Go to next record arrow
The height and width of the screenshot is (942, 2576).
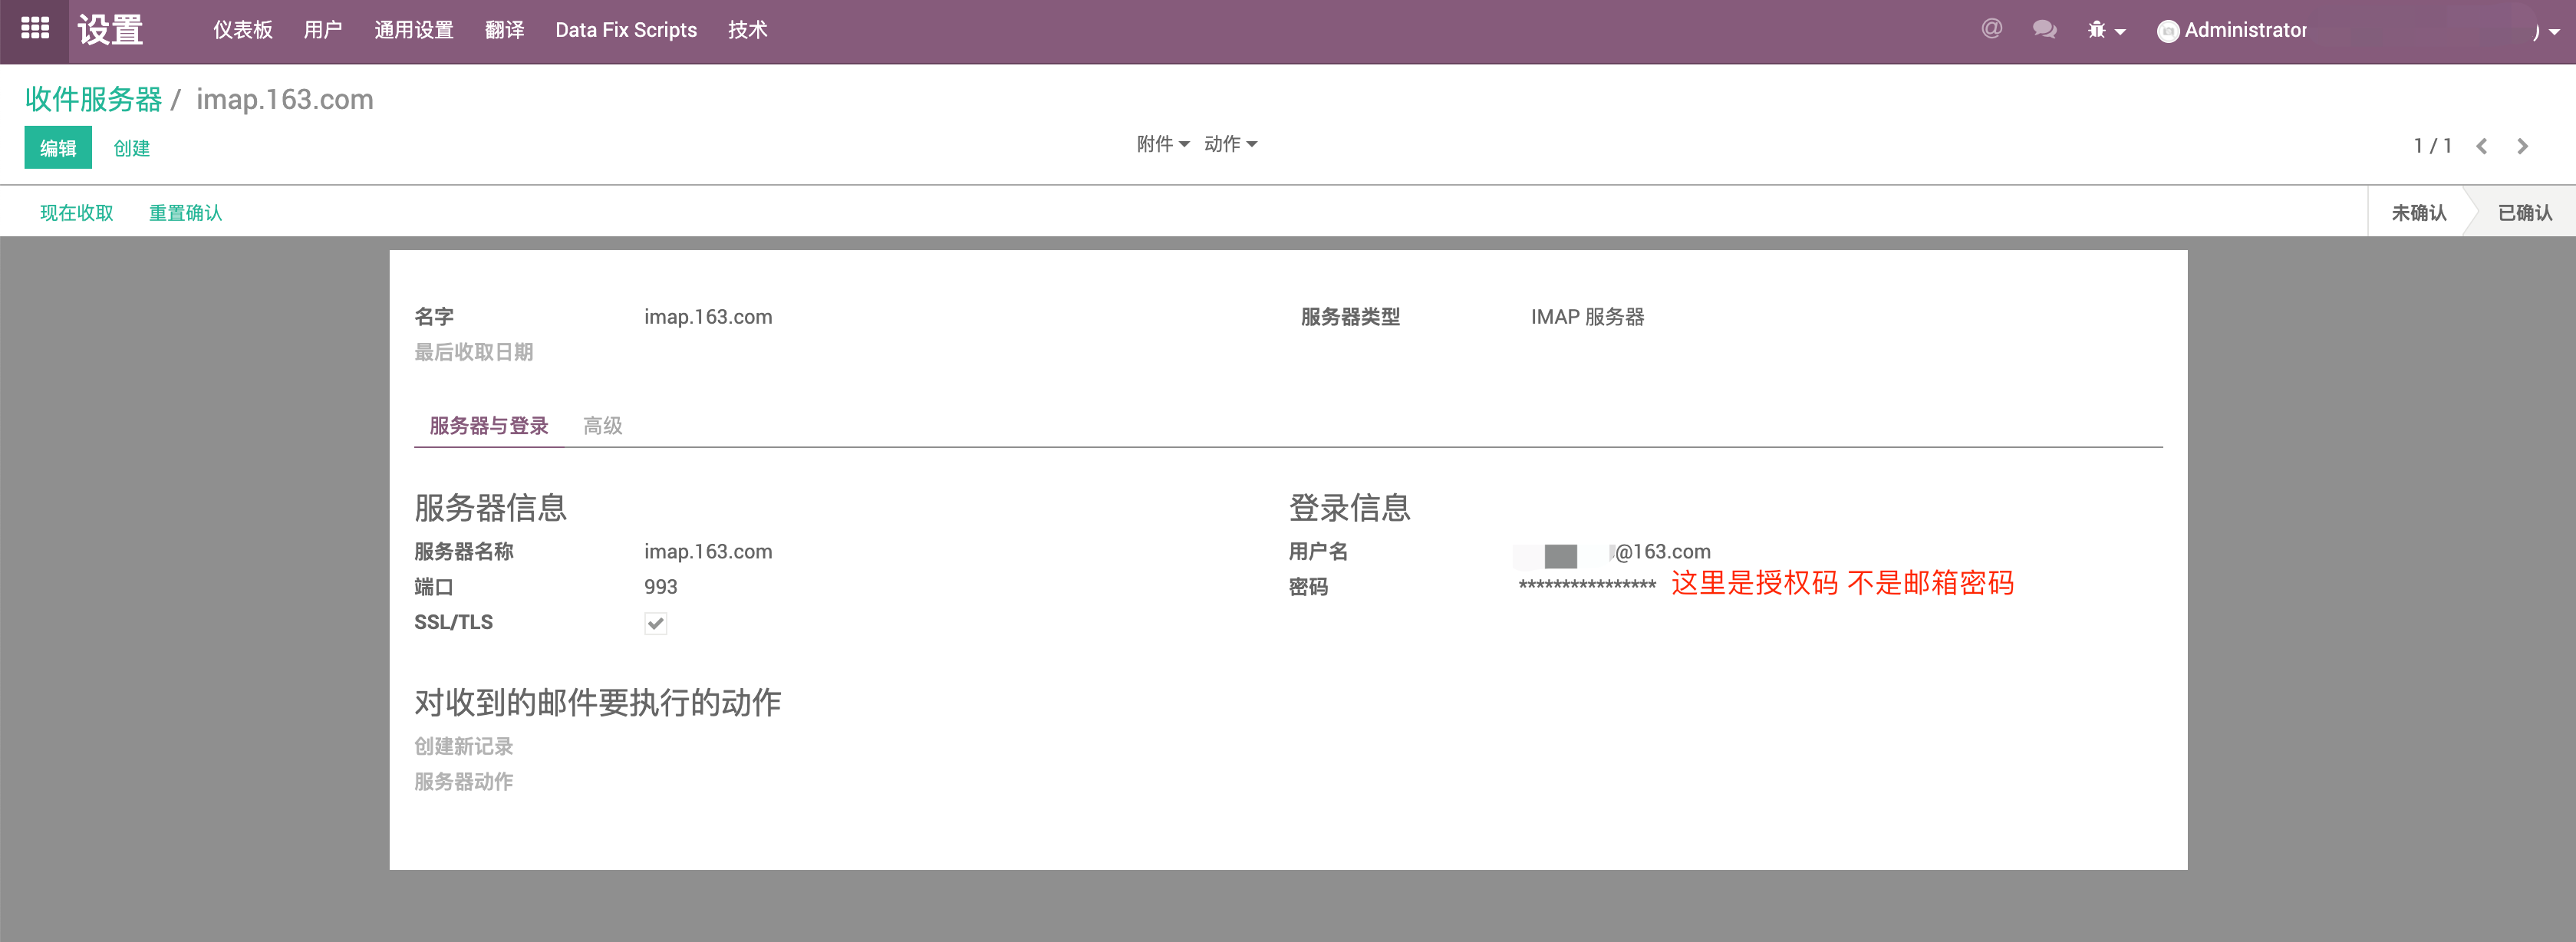pyautogui.click(x=2522, y=146)
